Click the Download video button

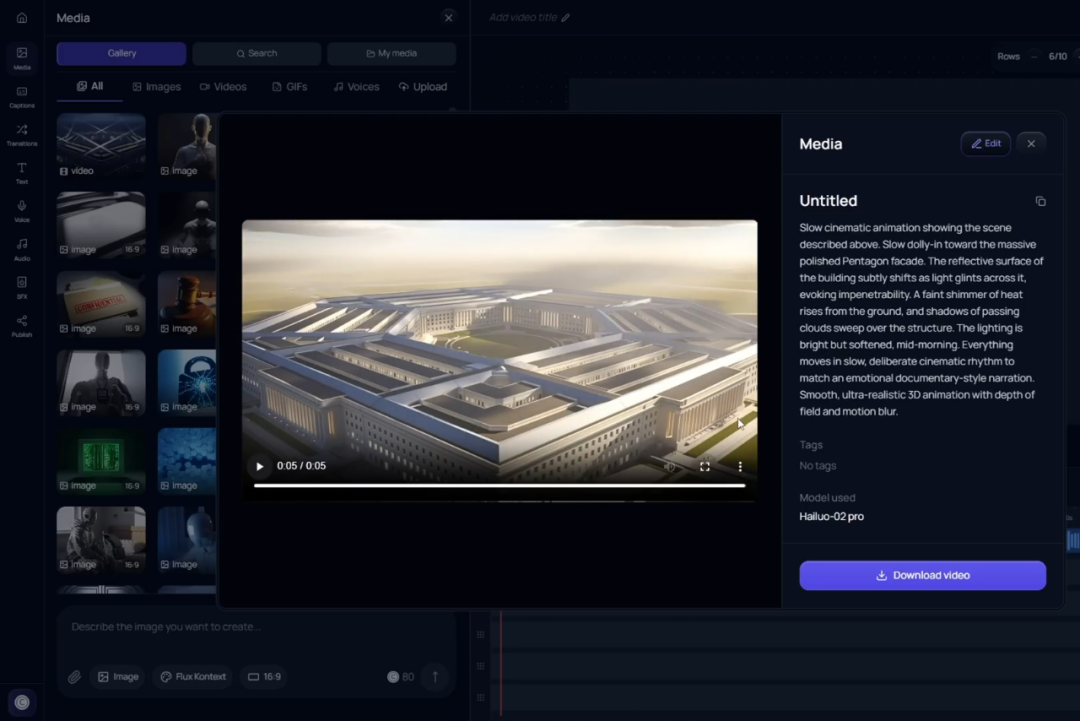click(922, 576)
